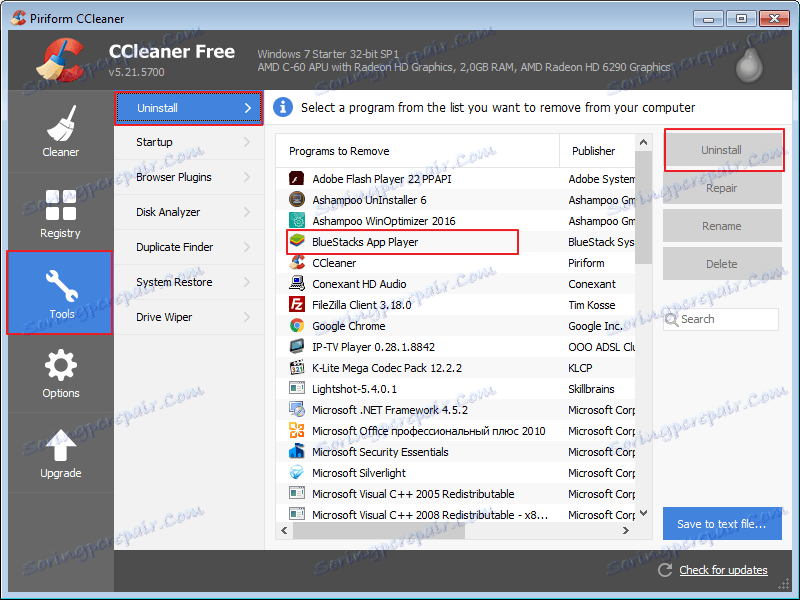Click the horizontal scrollbar right arrow
Image resolution: width=800 pixels, height=600 pixels.
pyautogui.click(x=626, y=531)
